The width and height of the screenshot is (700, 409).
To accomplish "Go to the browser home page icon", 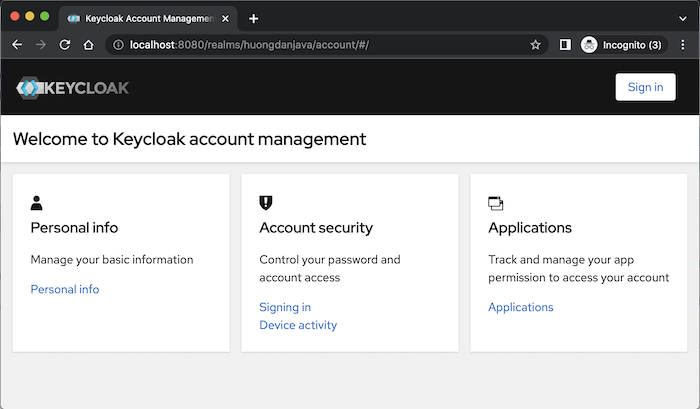I will (88, 45).
